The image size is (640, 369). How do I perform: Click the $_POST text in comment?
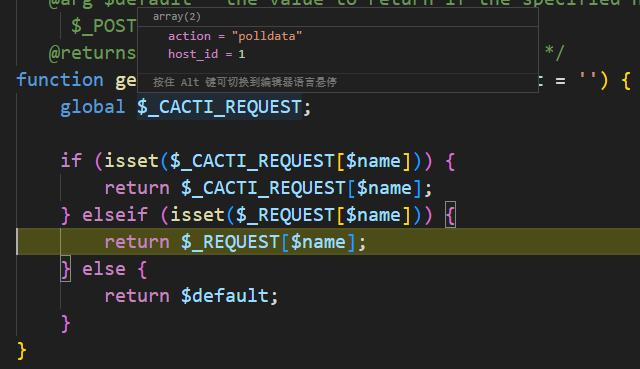coord(103,26)
